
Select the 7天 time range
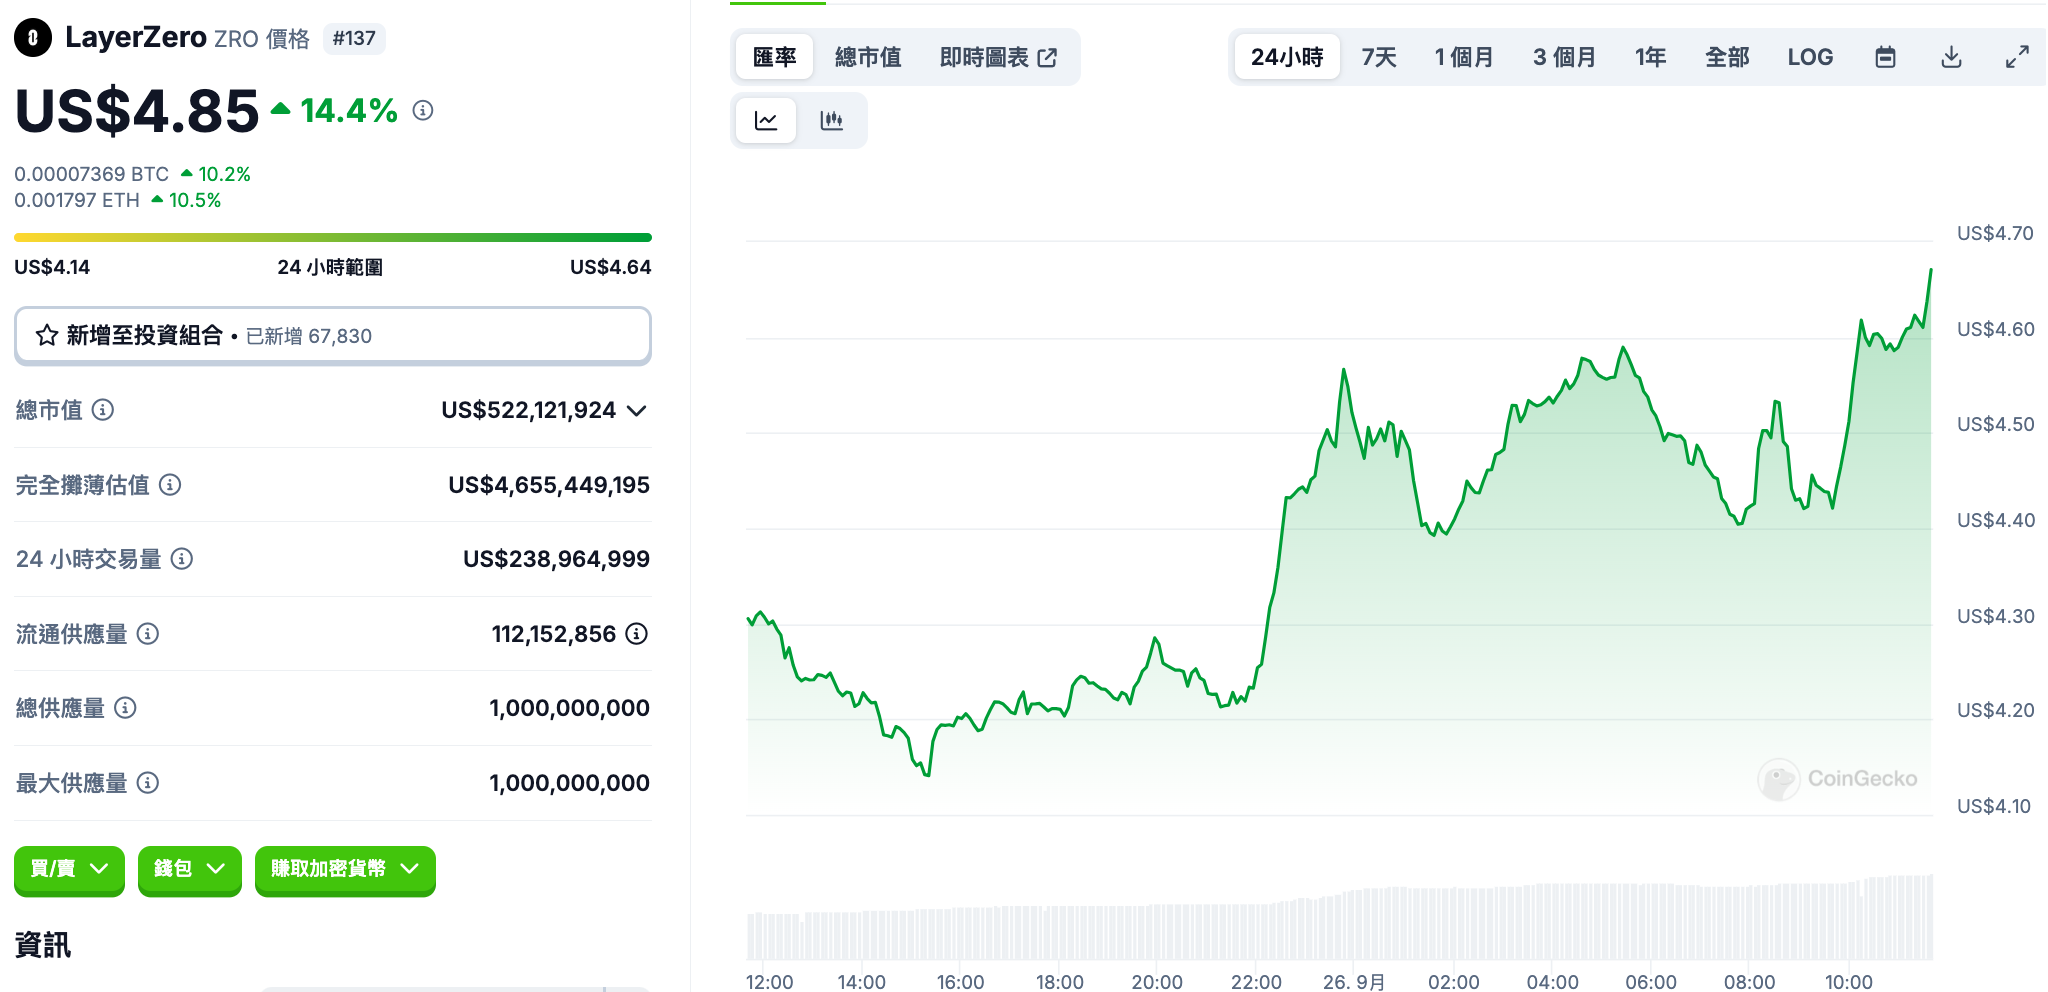(x=1379, y=57)
